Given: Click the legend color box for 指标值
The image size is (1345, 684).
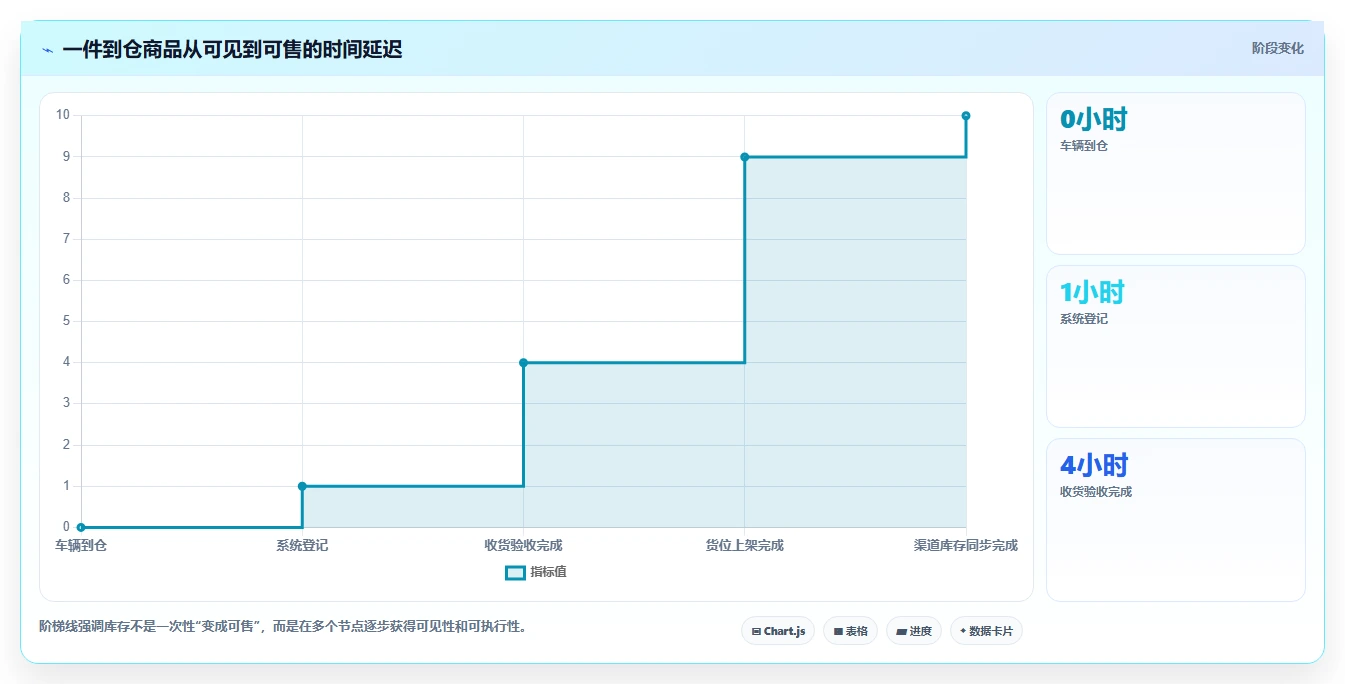Looking at the screenshot, I should click(515, 573).
